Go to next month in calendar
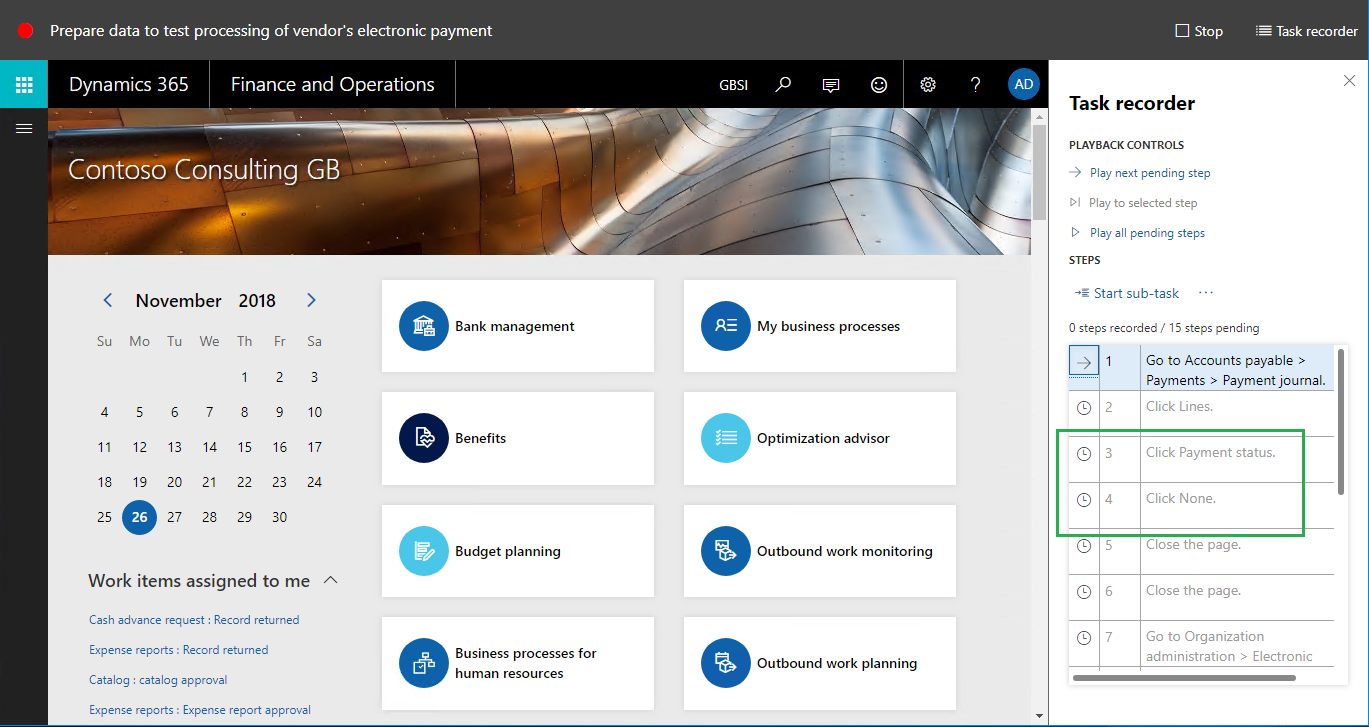 pos(311,300)
